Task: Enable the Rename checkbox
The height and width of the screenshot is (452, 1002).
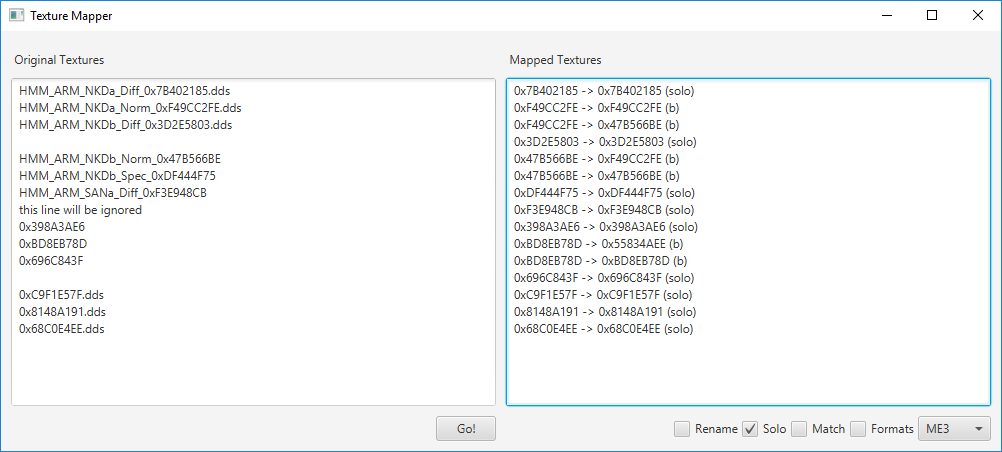Action: click(x=682, y=429)
